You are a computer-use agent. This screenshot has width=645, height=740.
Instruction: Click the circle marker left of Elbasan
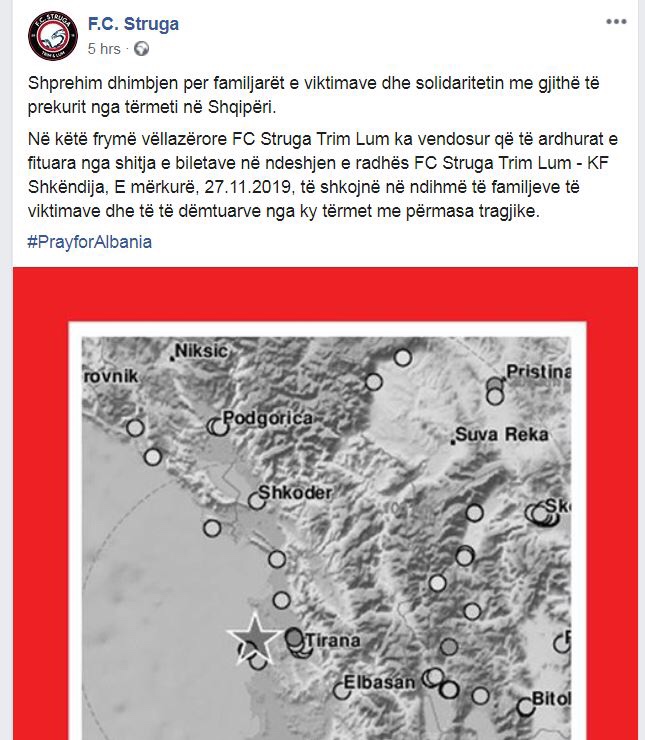pos(341,691)
